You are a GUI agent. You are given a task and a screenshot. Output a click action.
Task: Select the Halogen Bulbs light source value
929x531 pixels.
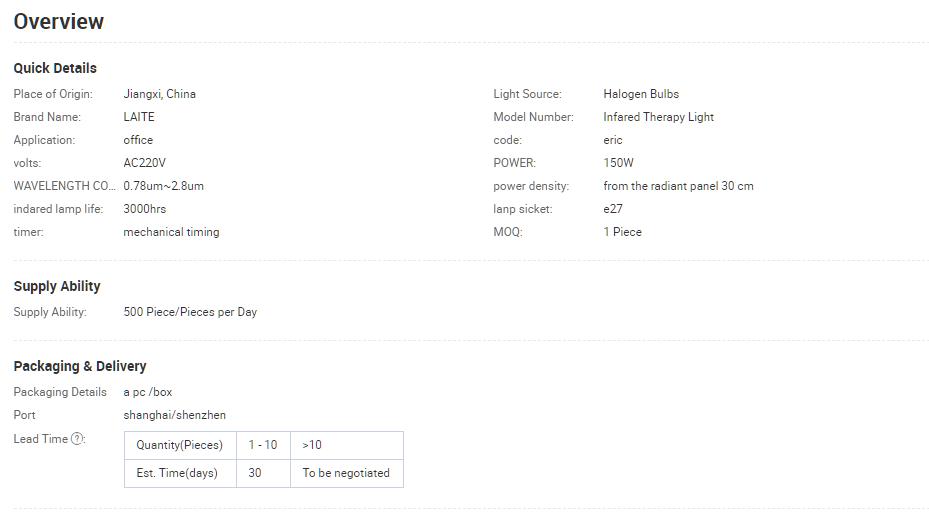[x=641, y=94]
